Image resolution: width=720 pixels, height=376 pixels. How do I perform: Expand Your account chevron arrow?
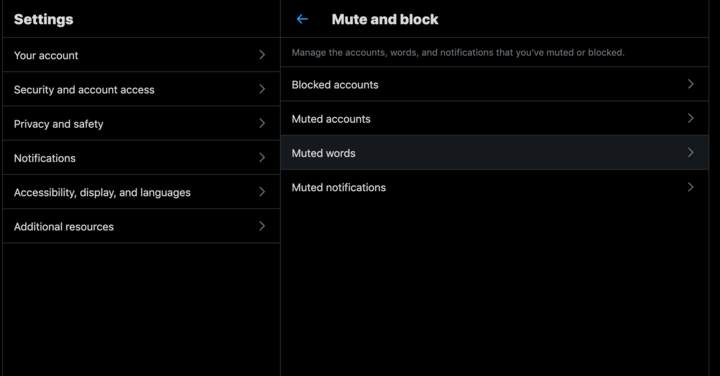tap(262, 55)
